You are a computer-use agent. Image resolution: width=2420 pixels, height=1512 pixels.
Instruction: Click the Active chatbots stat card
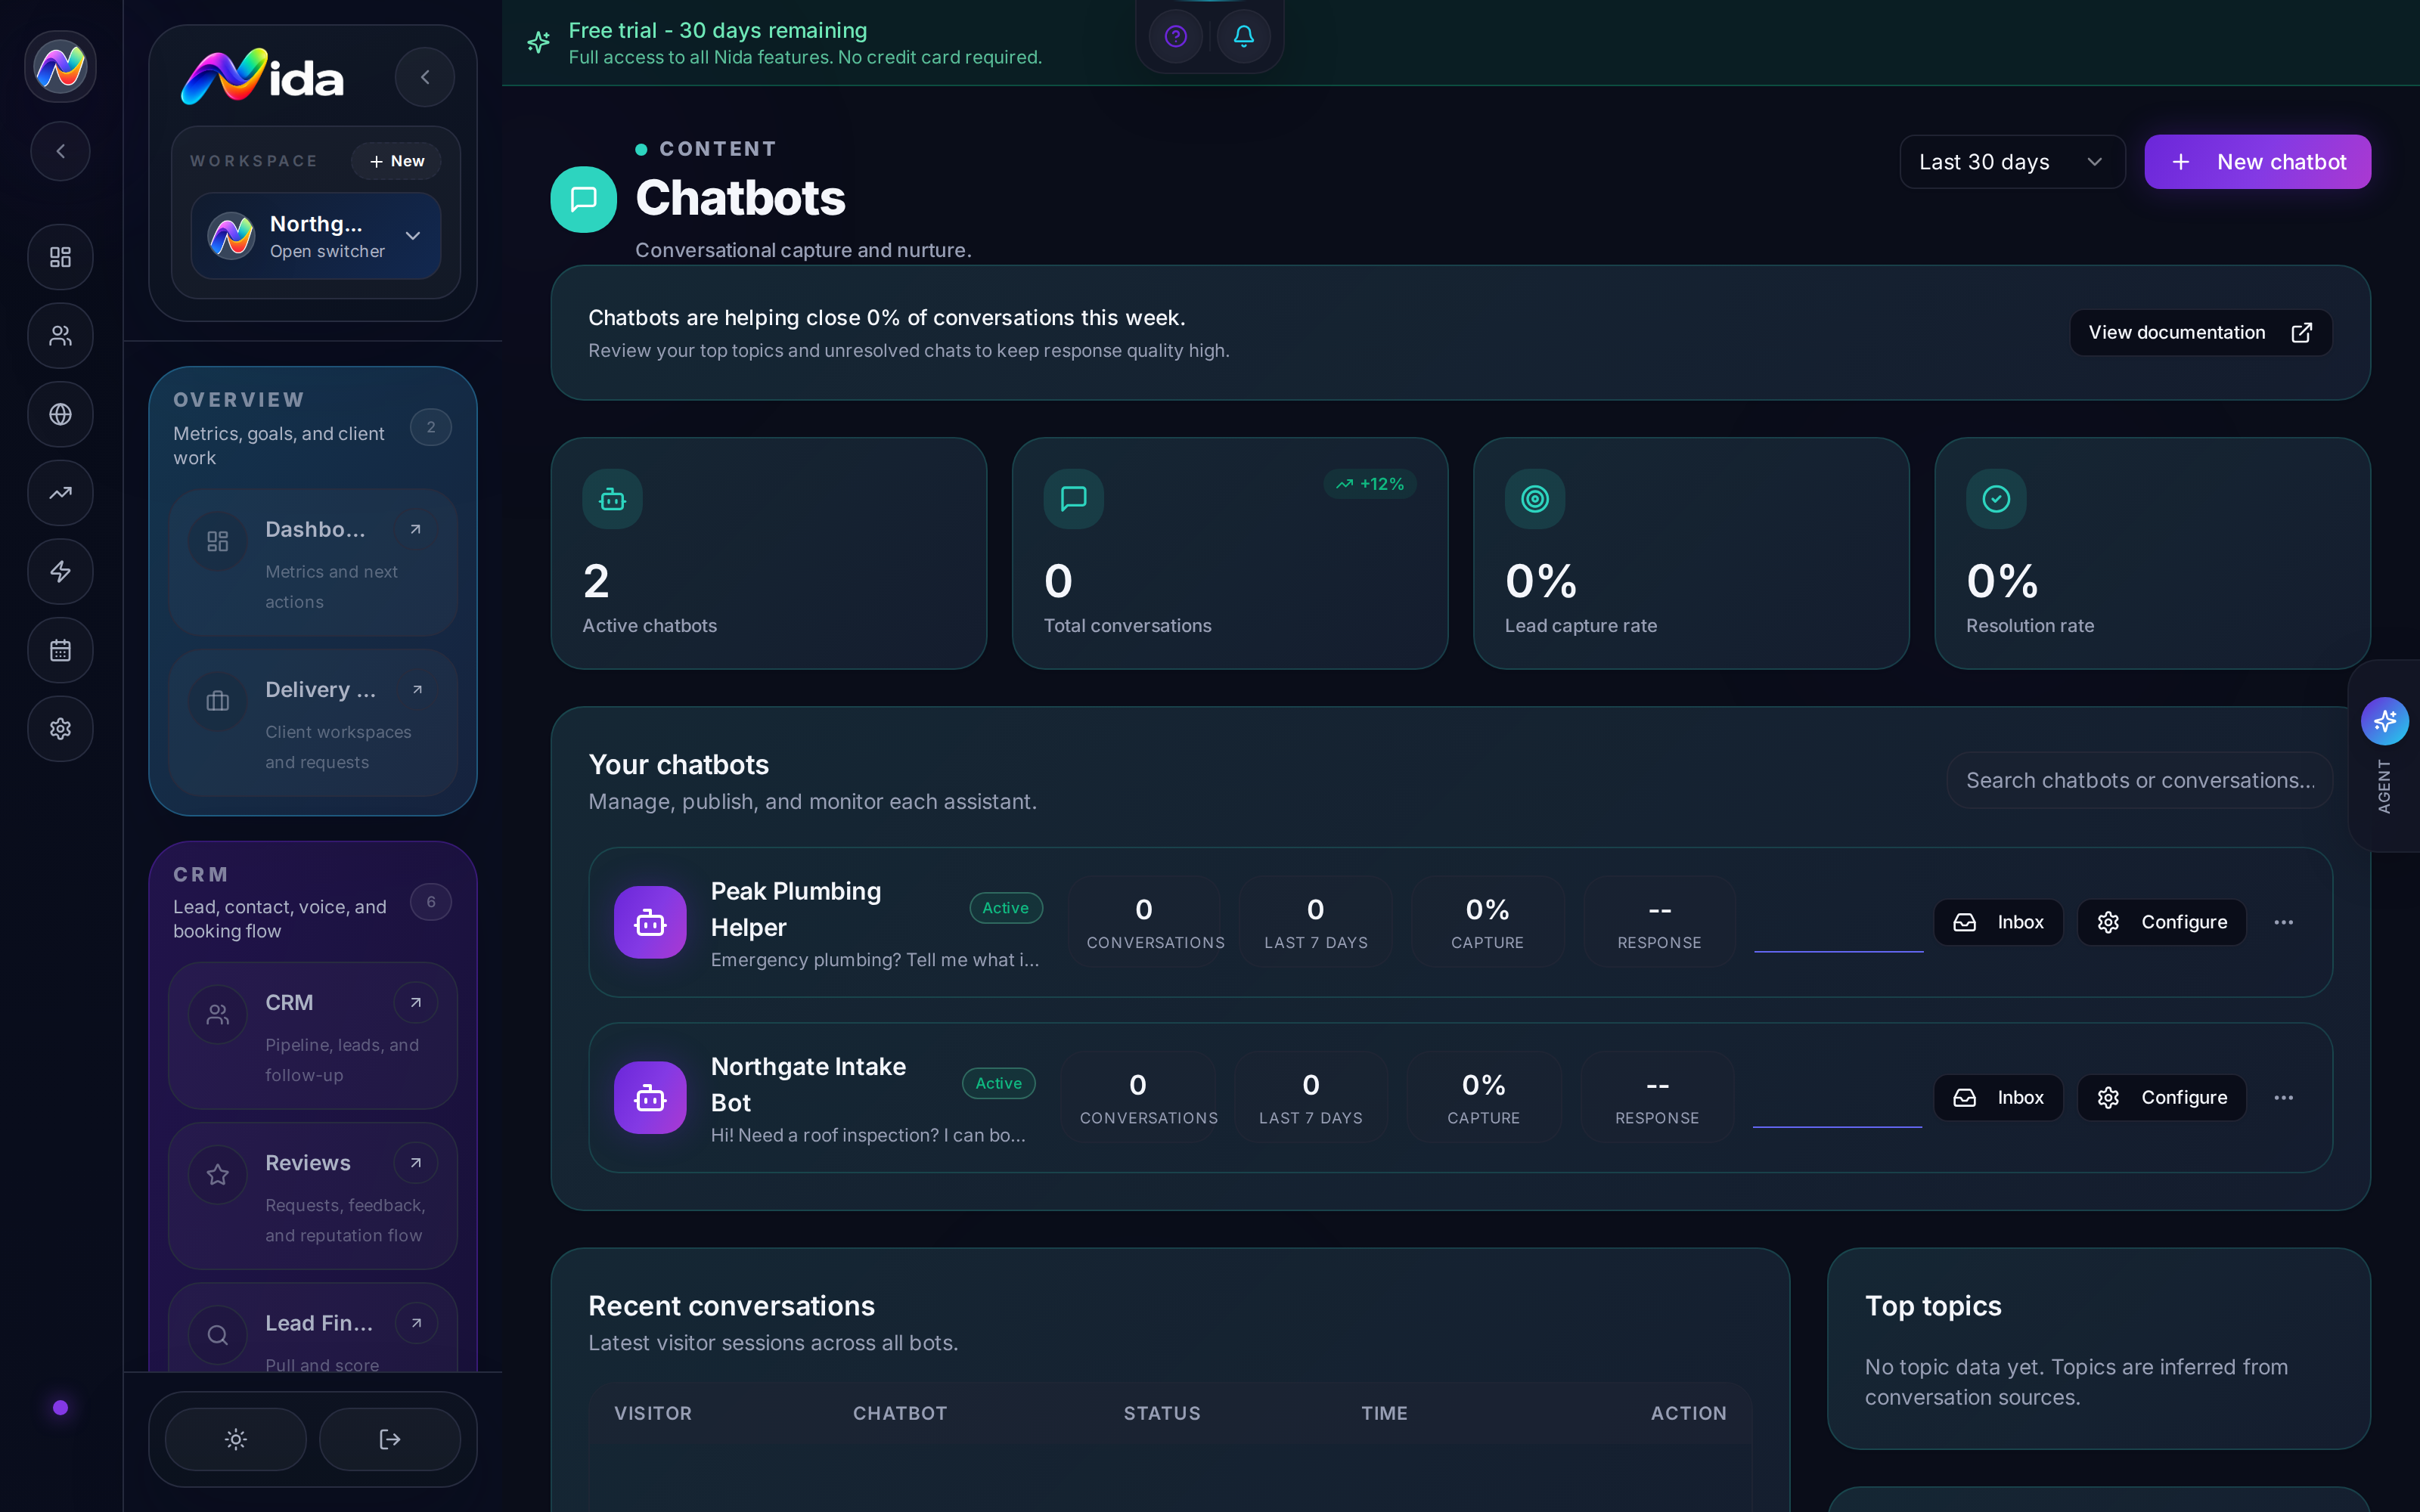768,553
